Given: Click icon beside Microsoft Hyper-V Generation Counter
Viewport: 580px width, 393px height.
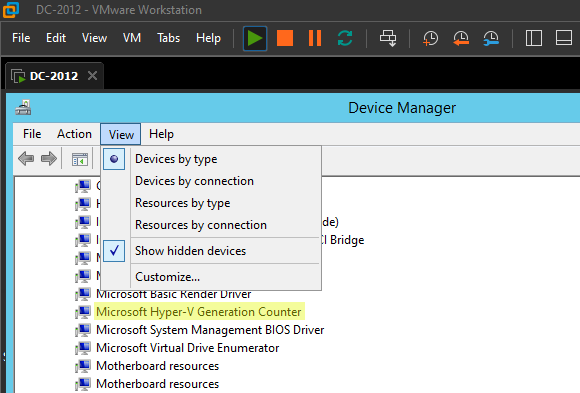Looking at the screenshot, I should [83, 312].
